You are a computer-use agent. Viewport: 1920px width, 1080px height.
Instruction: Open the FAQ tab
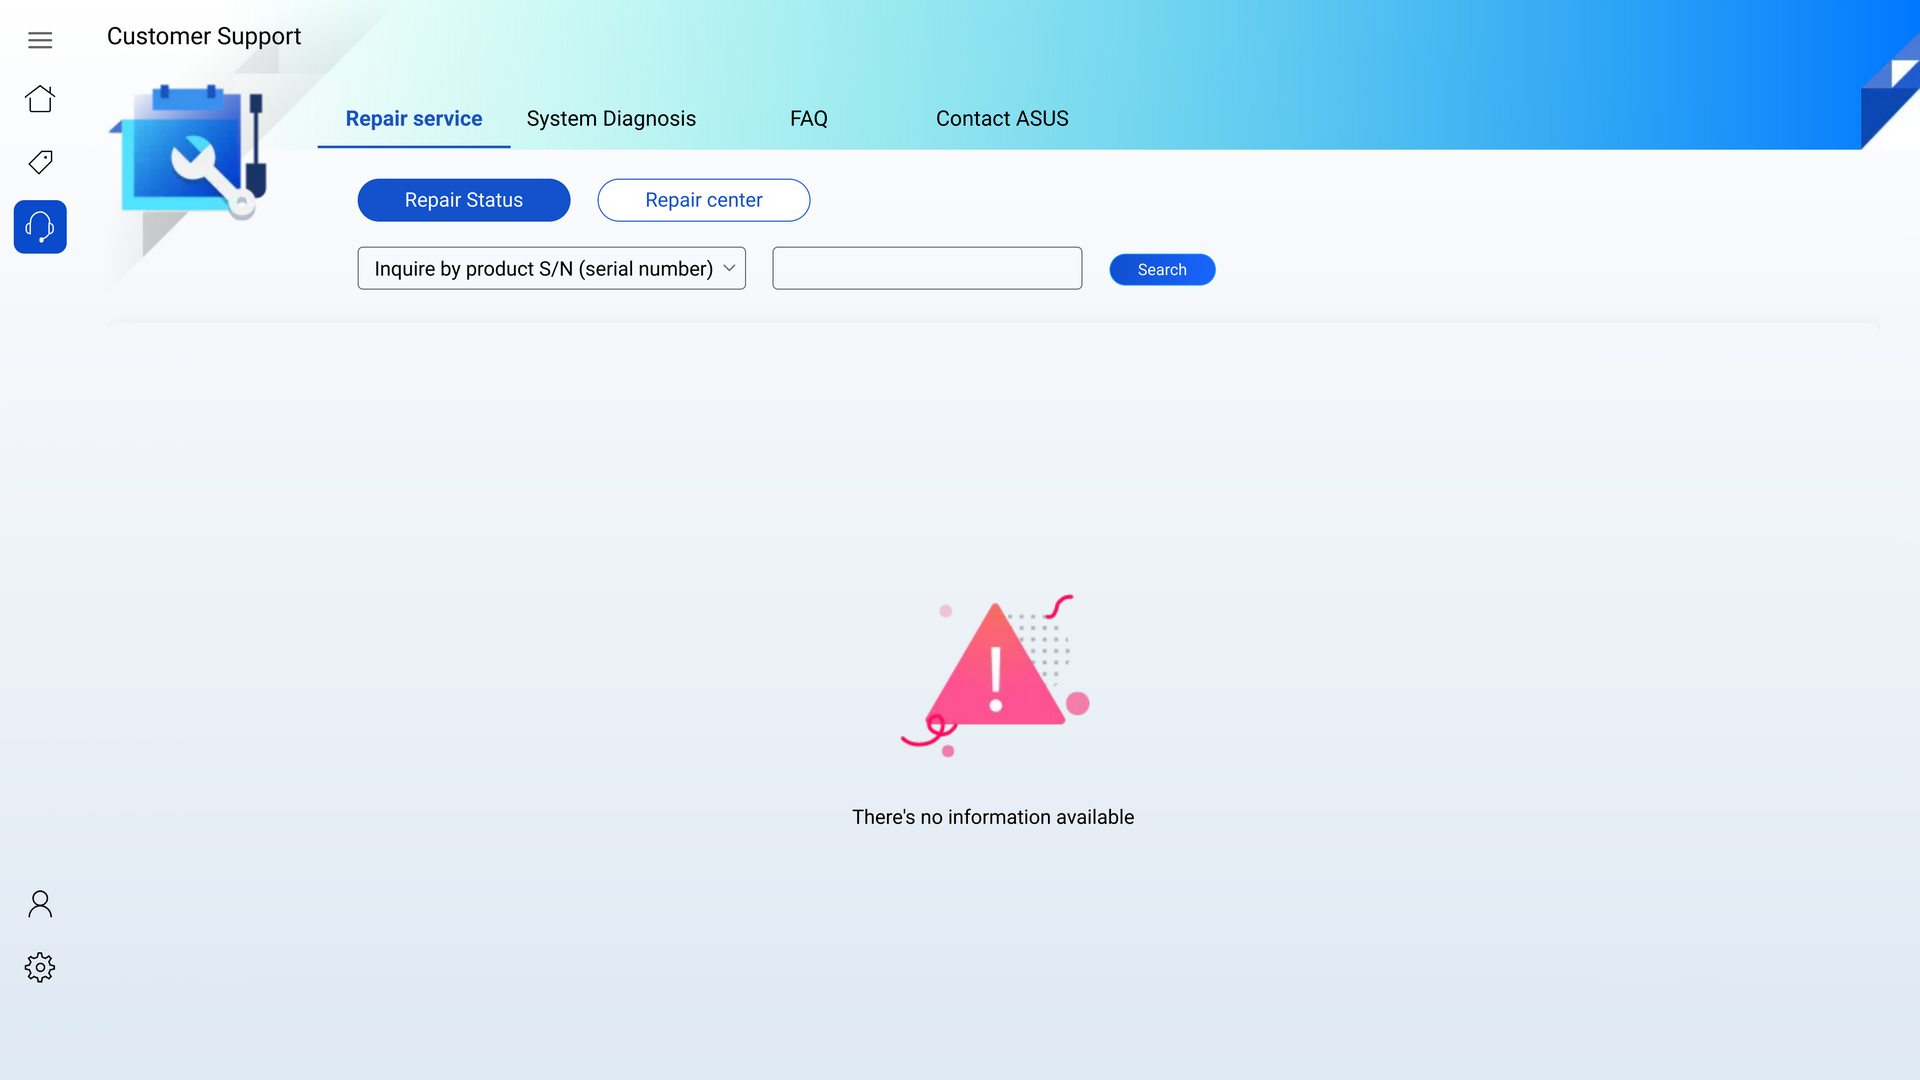click(809, 119)
